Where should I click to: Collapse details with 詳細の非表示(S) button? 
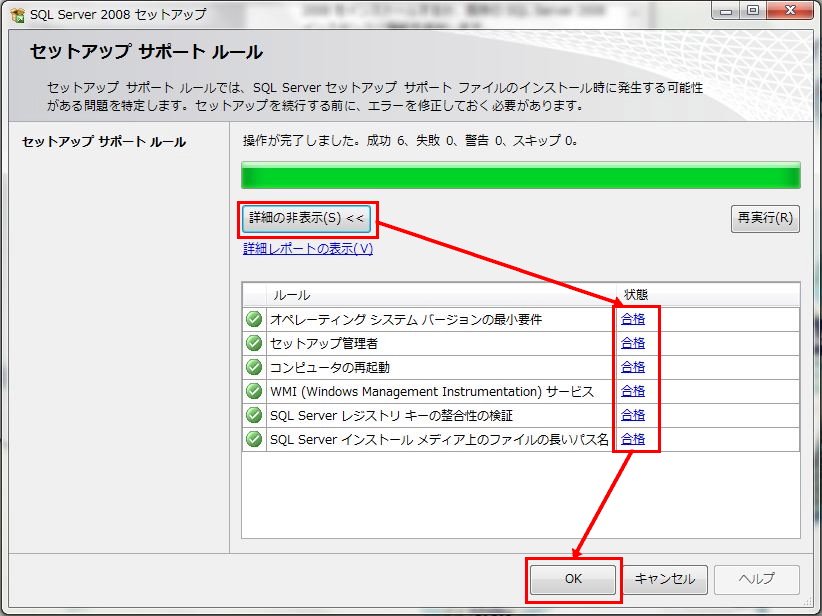[x=307, y=218]
